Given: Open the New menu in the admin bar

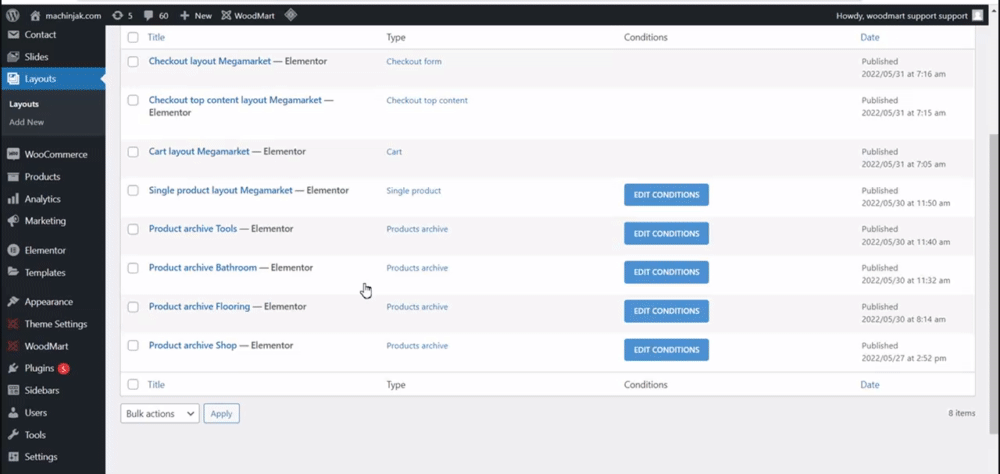Looking at the screenshot, I should 195,15.
